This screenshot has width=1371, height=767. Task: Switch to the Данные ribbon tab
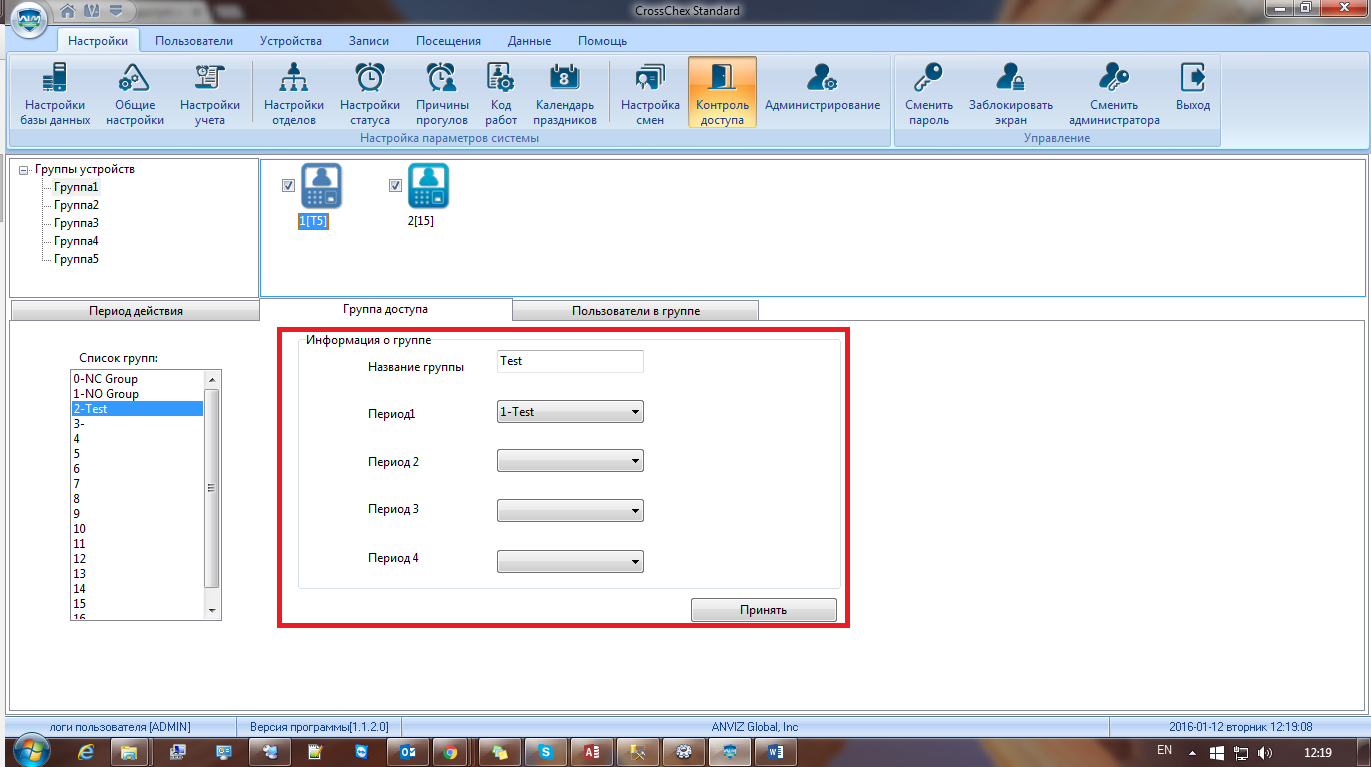pos(529,41)
